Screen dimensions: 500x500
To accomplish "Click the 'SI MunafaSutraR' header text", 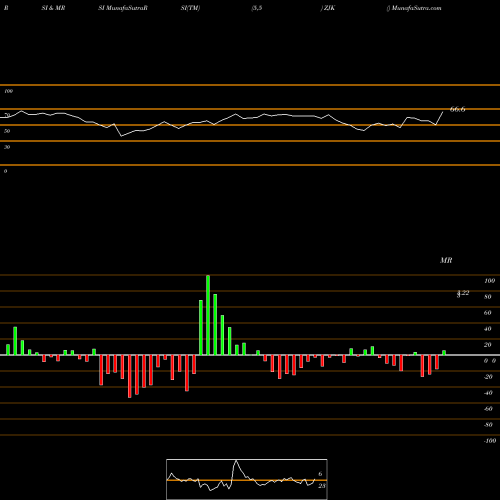I will tap(123, 8).
